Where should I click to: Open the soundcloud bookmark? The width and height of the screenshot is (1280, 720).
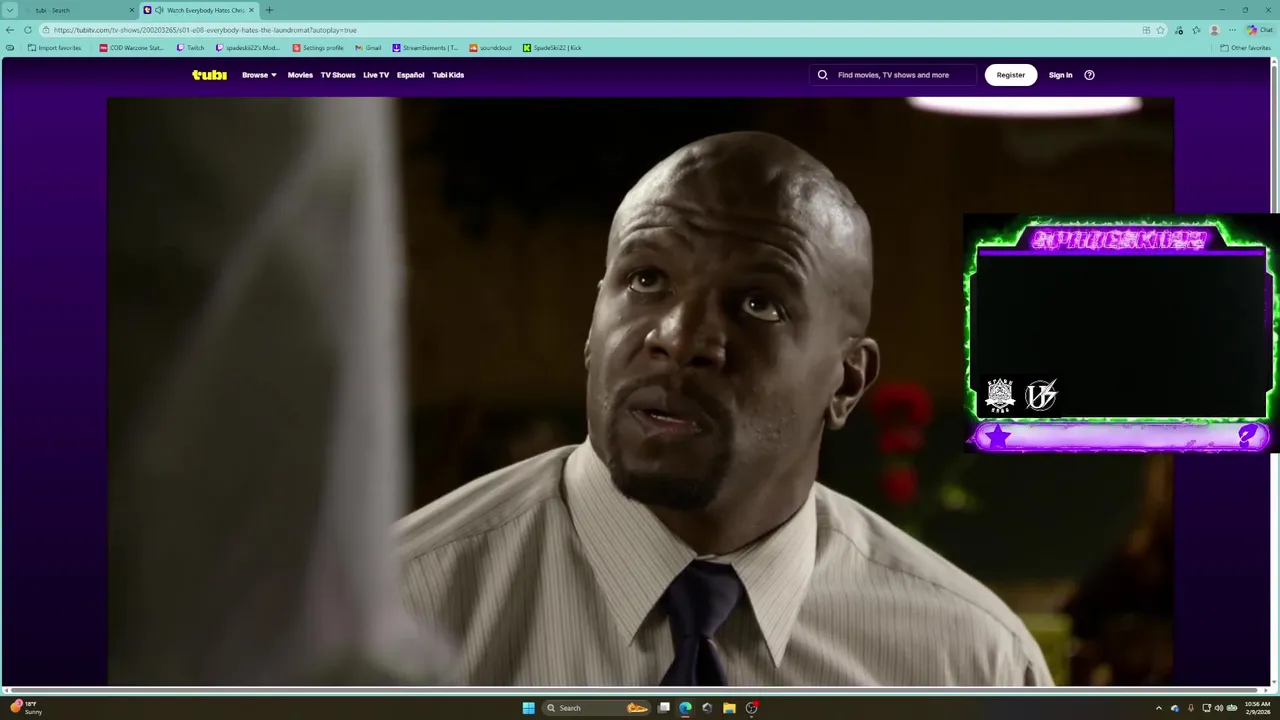(x=491, y=48)
